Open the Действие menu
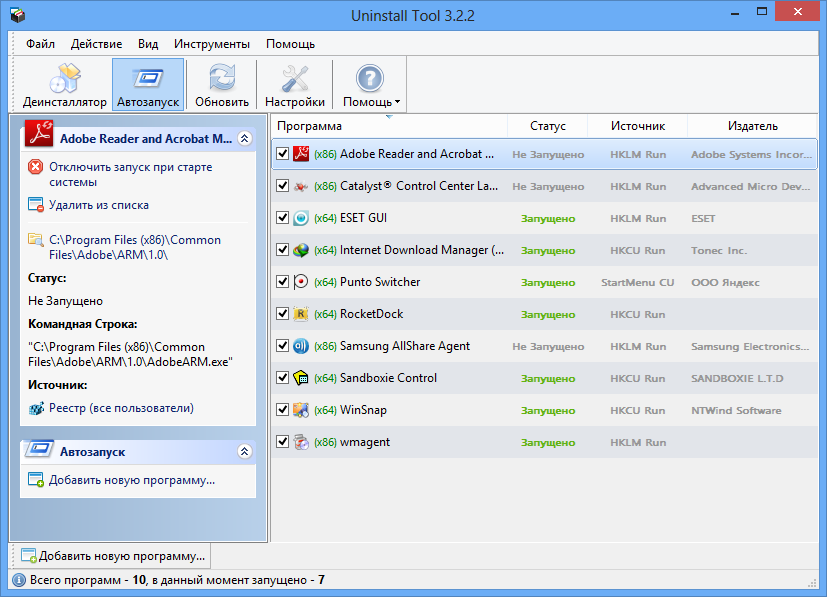The image size is (827, 597). [97, 44]
